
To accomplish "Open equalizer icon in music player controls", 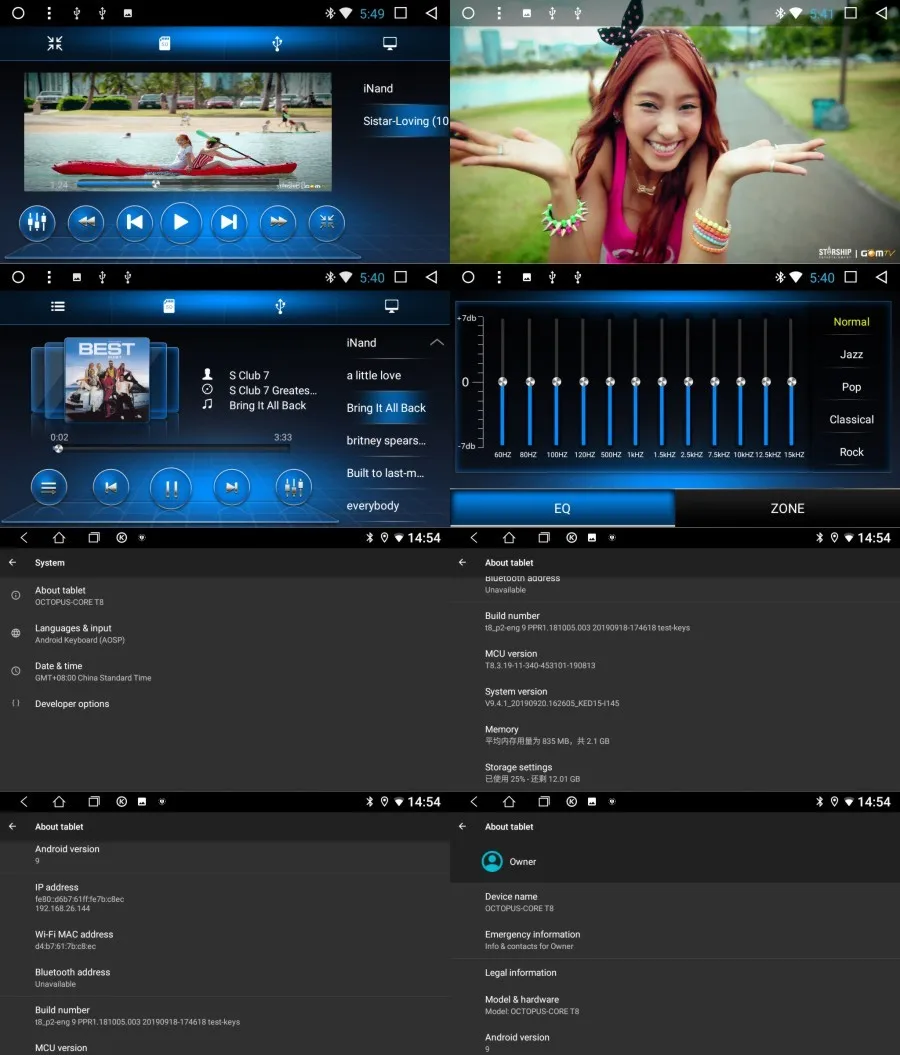I will 294,487.
